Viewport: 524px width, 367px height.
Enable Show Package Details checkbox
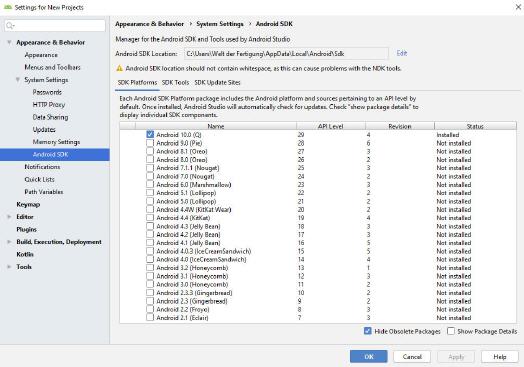tap(451, 331)
